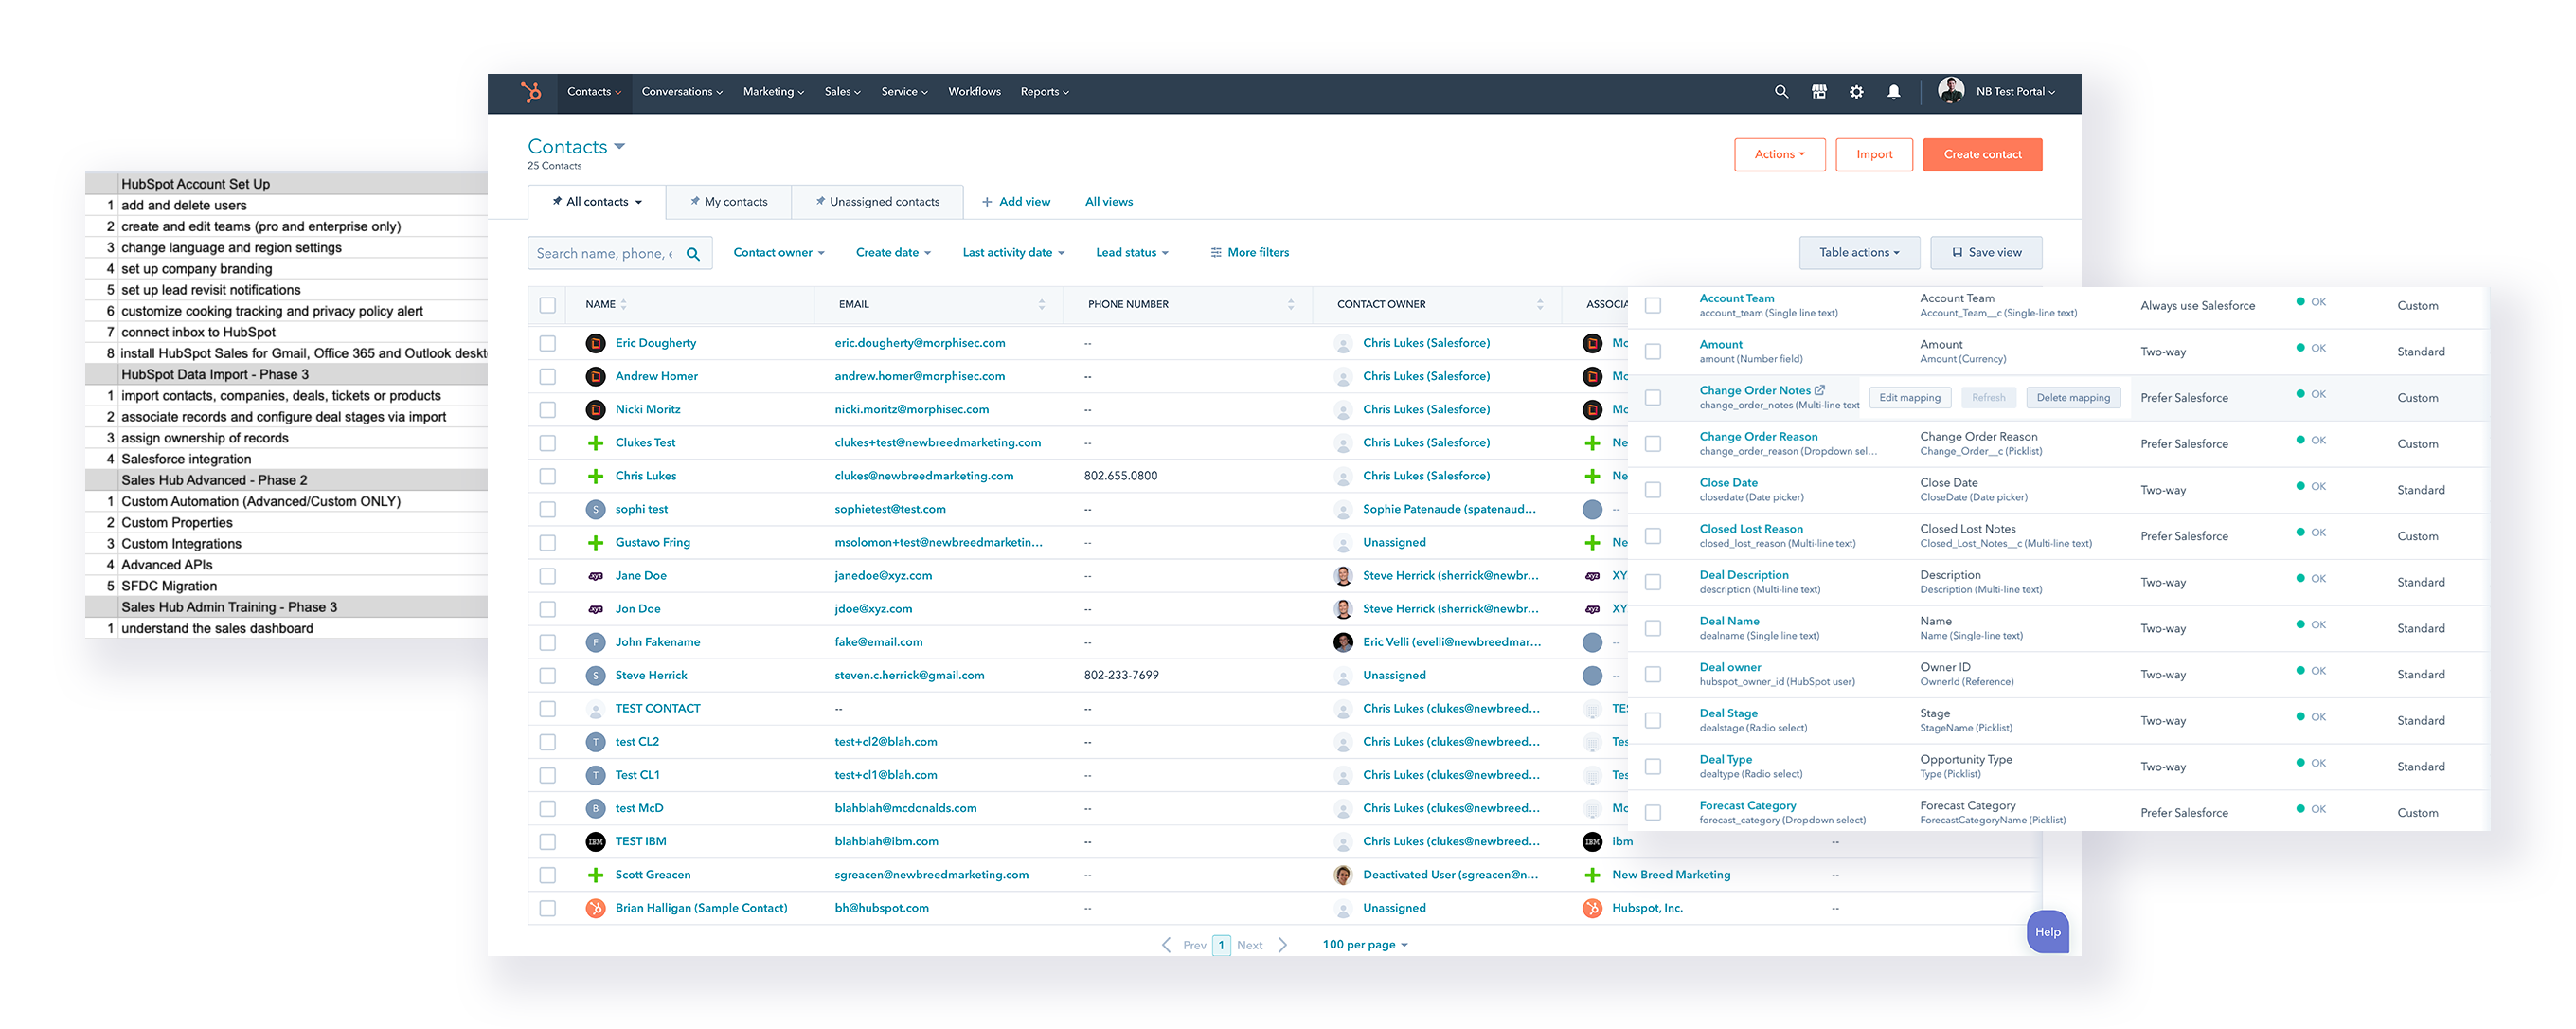Toggle the select-all contacts checkbox
Viewport: 2576px width, 1029px height.
point(547,305)
